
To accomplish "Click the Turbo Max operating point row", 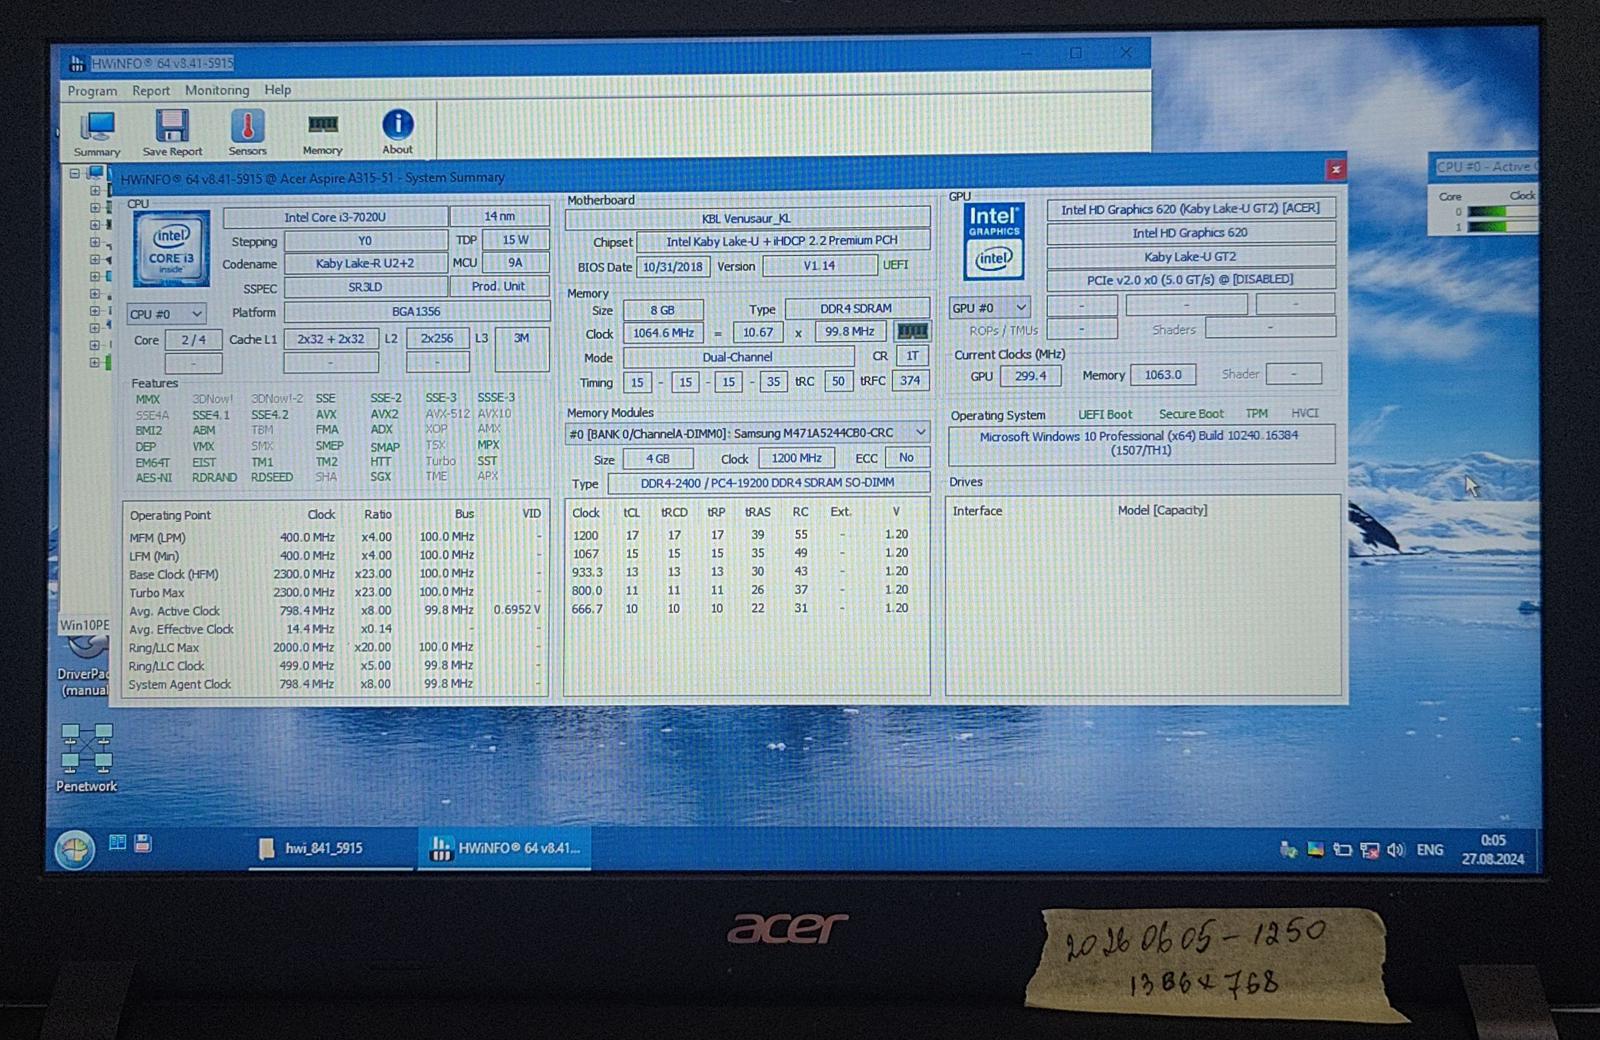I will (334, 592).
